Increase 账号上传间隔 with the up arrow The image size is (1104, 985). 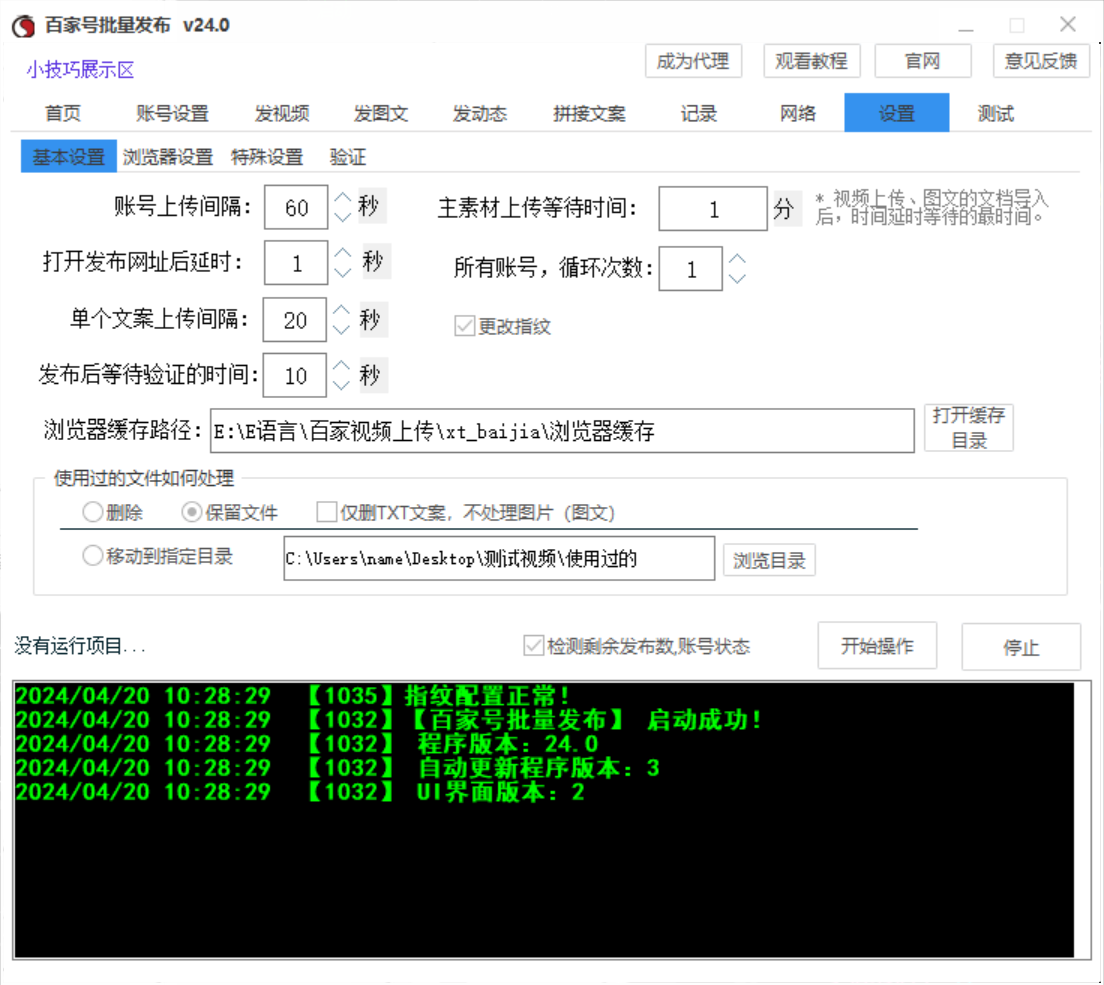point(342,199)
